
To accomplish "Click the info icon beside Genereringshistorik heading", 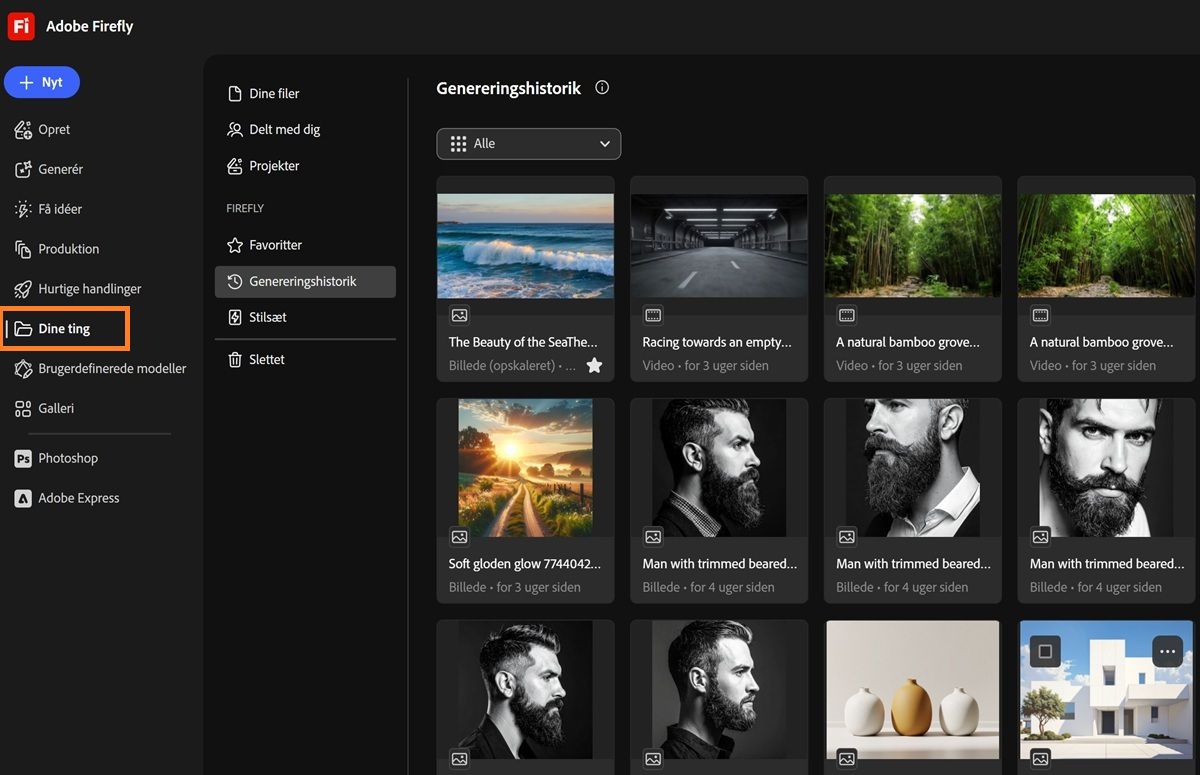I will tap(602, 88).
